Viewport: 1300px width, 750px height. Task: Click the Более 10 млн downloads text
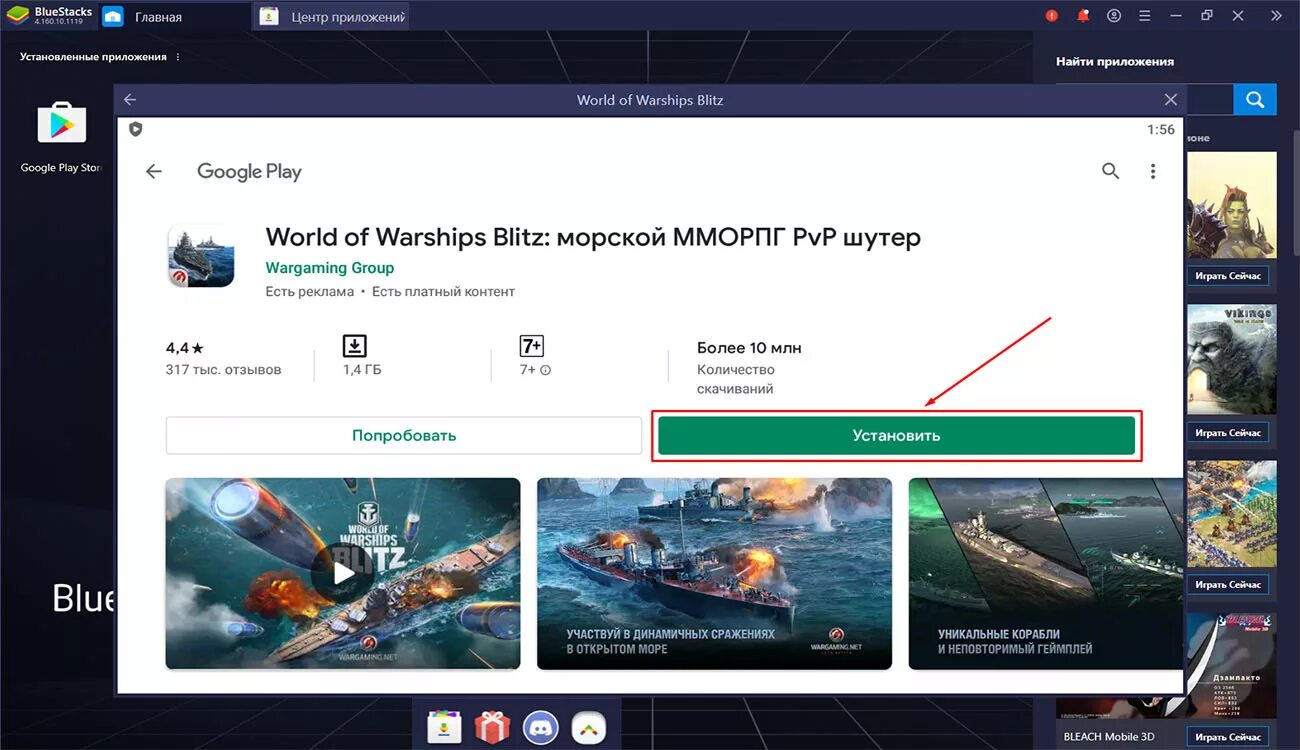(x=749, y=348)
